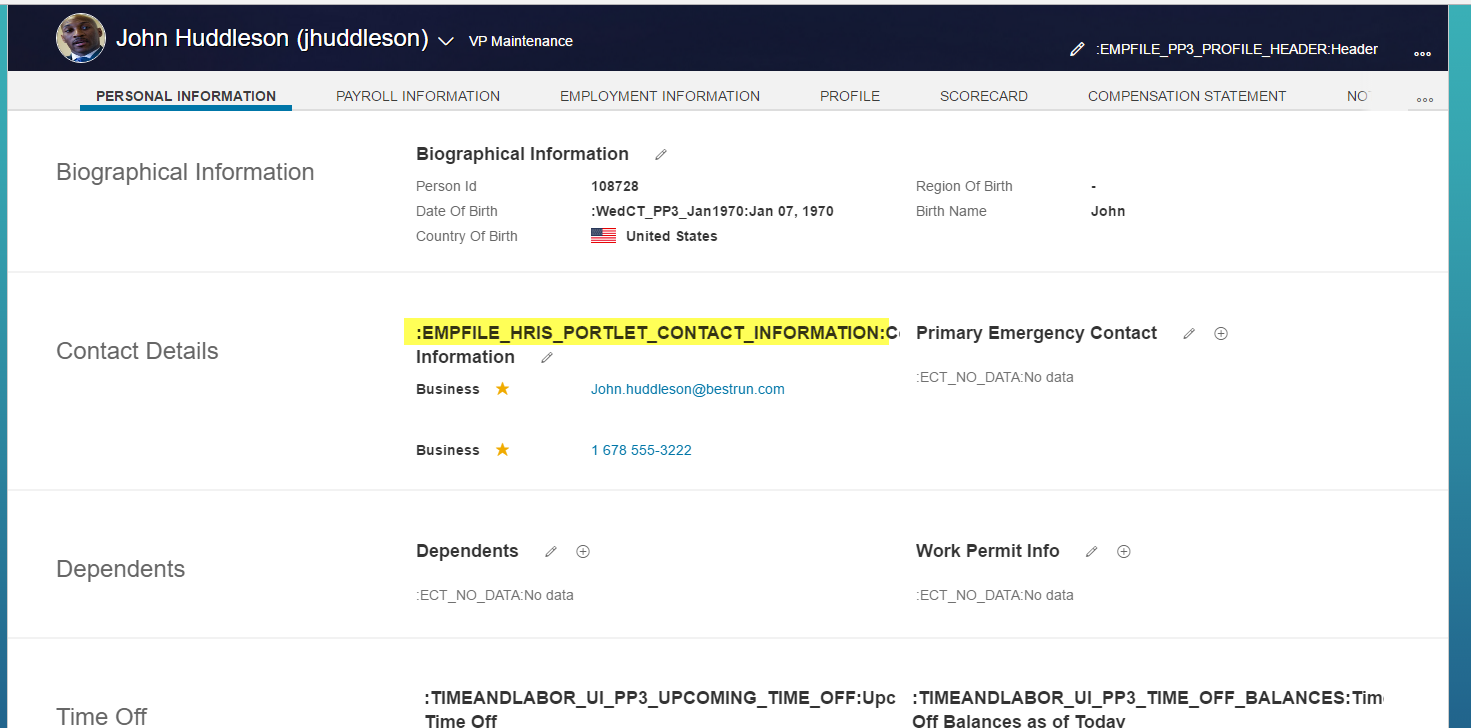Select the Scorecard tab
Image resolution: width=1471 pixels, height=728 pixels.
(x=984, y=96)
